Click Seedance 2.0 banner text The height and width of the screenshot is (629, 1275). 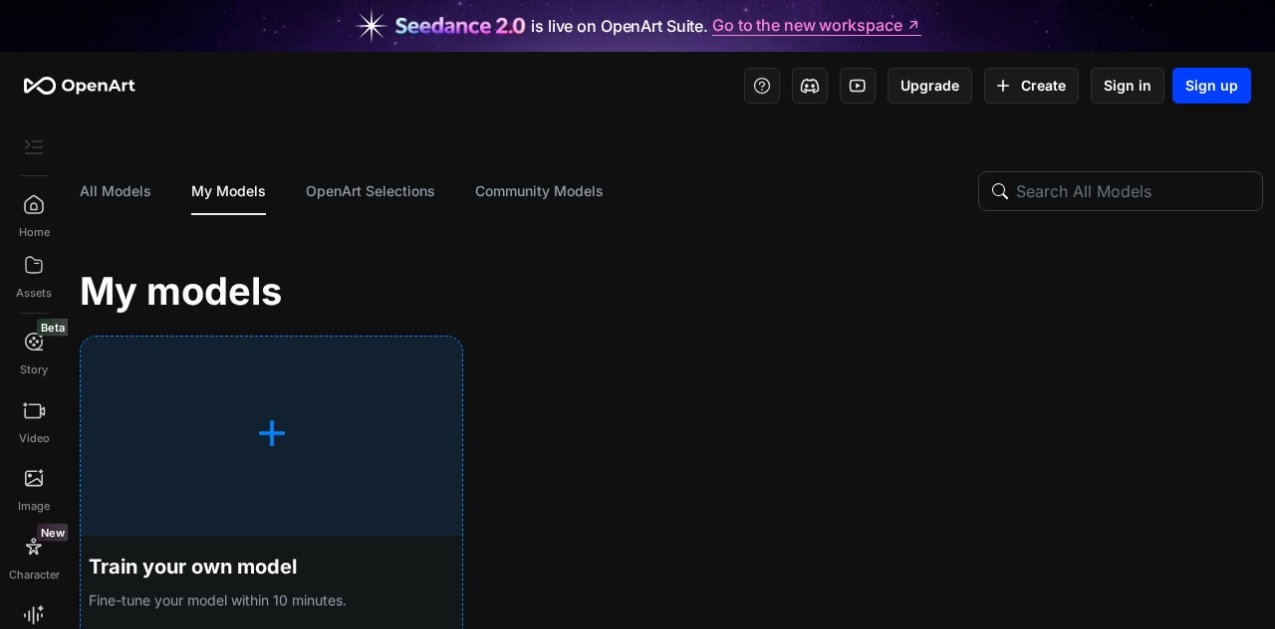click(460, 25)
